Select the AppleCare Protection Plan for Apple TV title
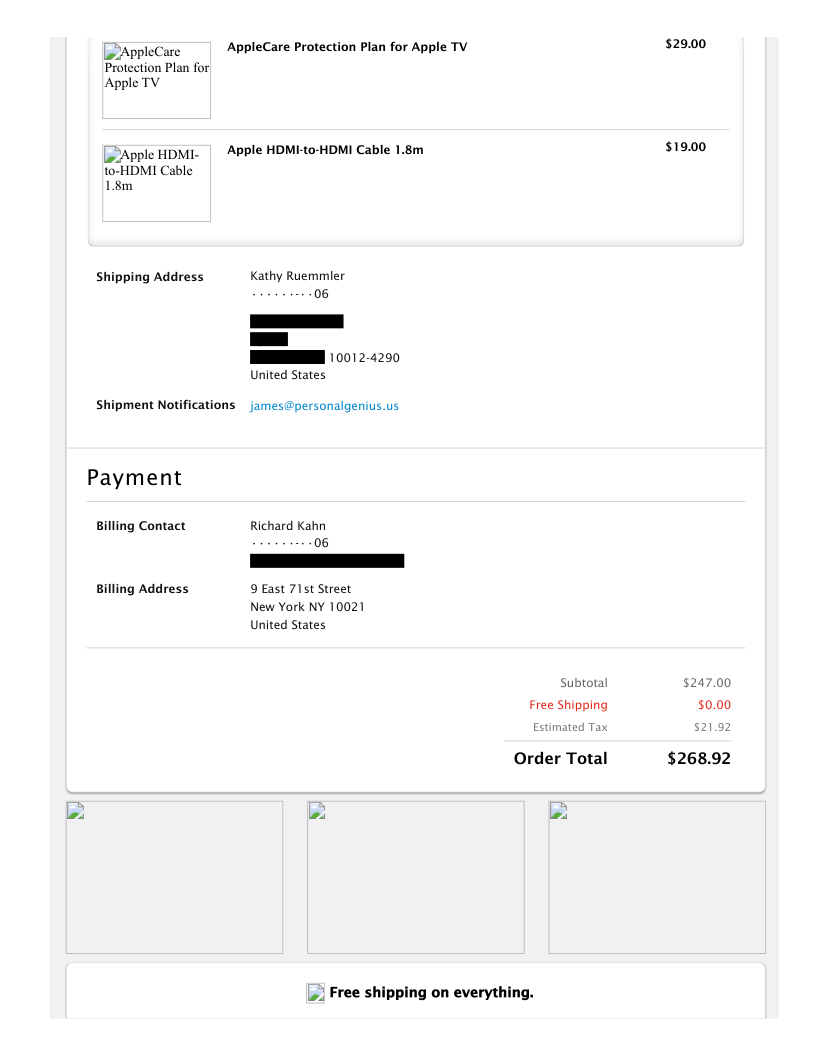This screenshot has width=816, height=1056. (346, 47)
